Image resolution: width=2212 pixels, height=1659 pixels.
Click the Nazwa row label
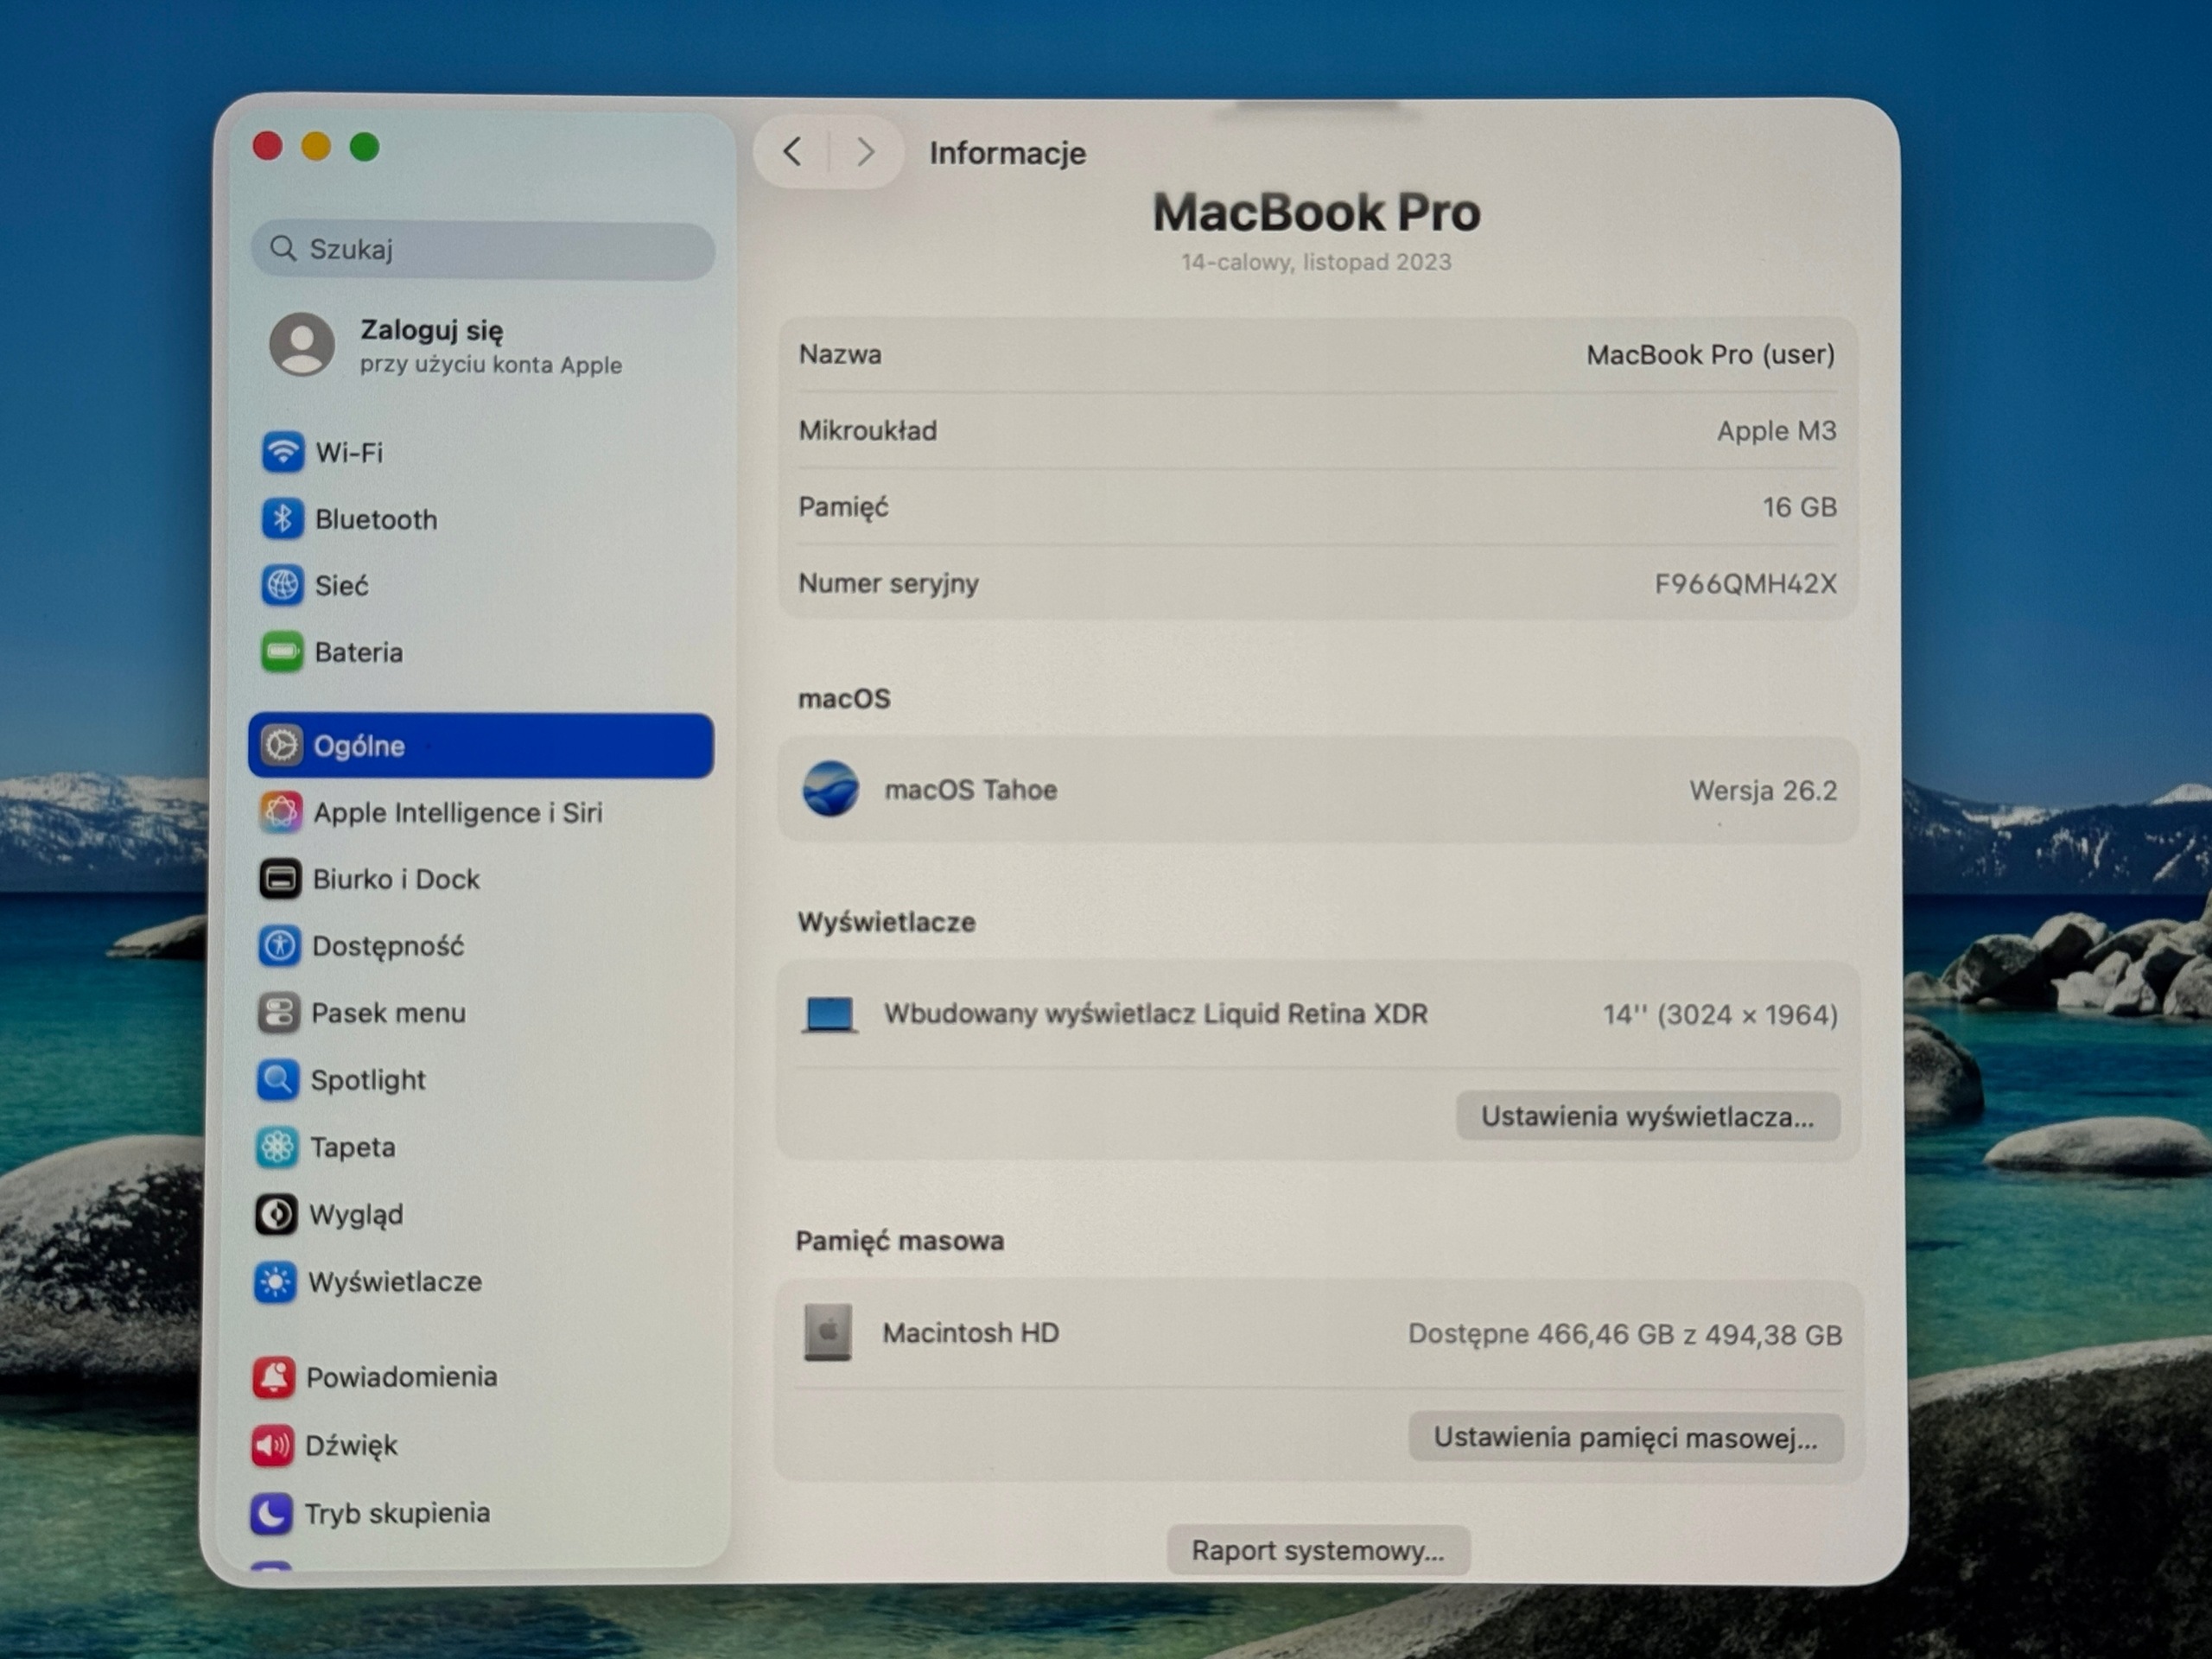840,354
